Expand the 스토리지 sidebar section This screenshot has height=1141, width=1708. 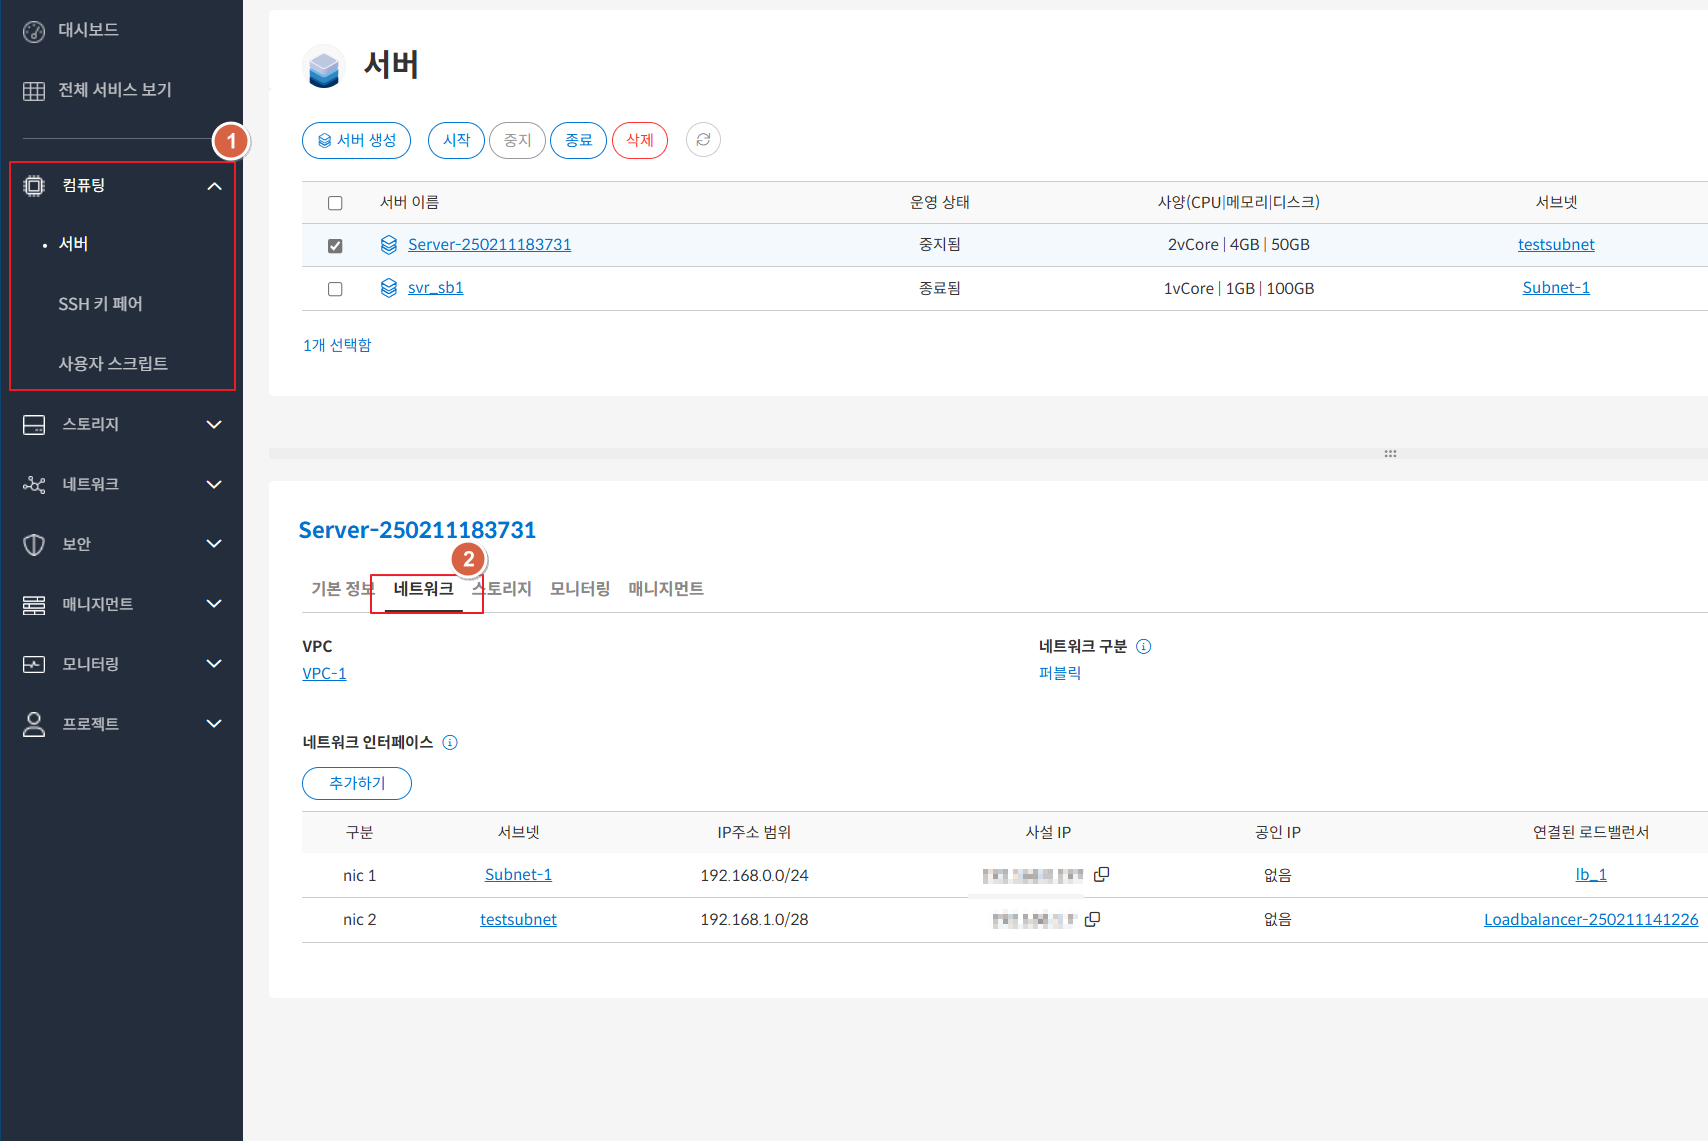point(212,424)
